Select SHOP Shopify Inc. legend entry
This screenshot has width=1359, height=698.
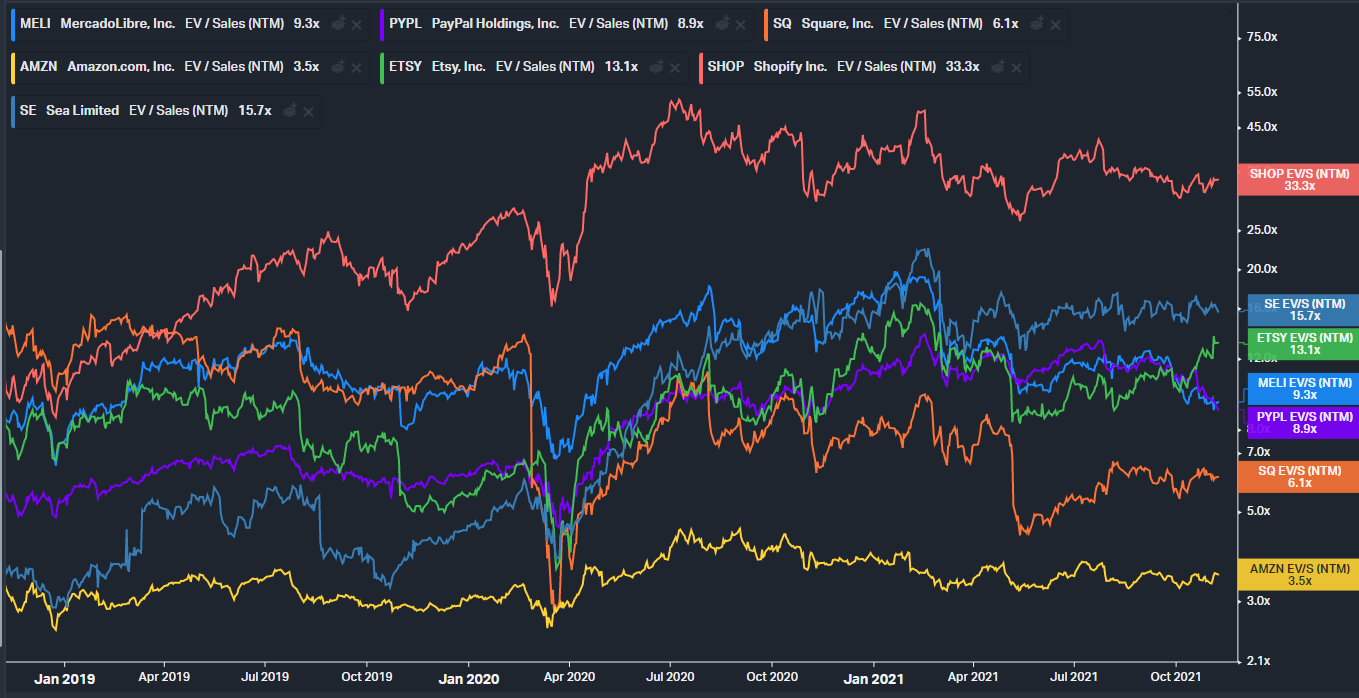(x=863, y=68)
